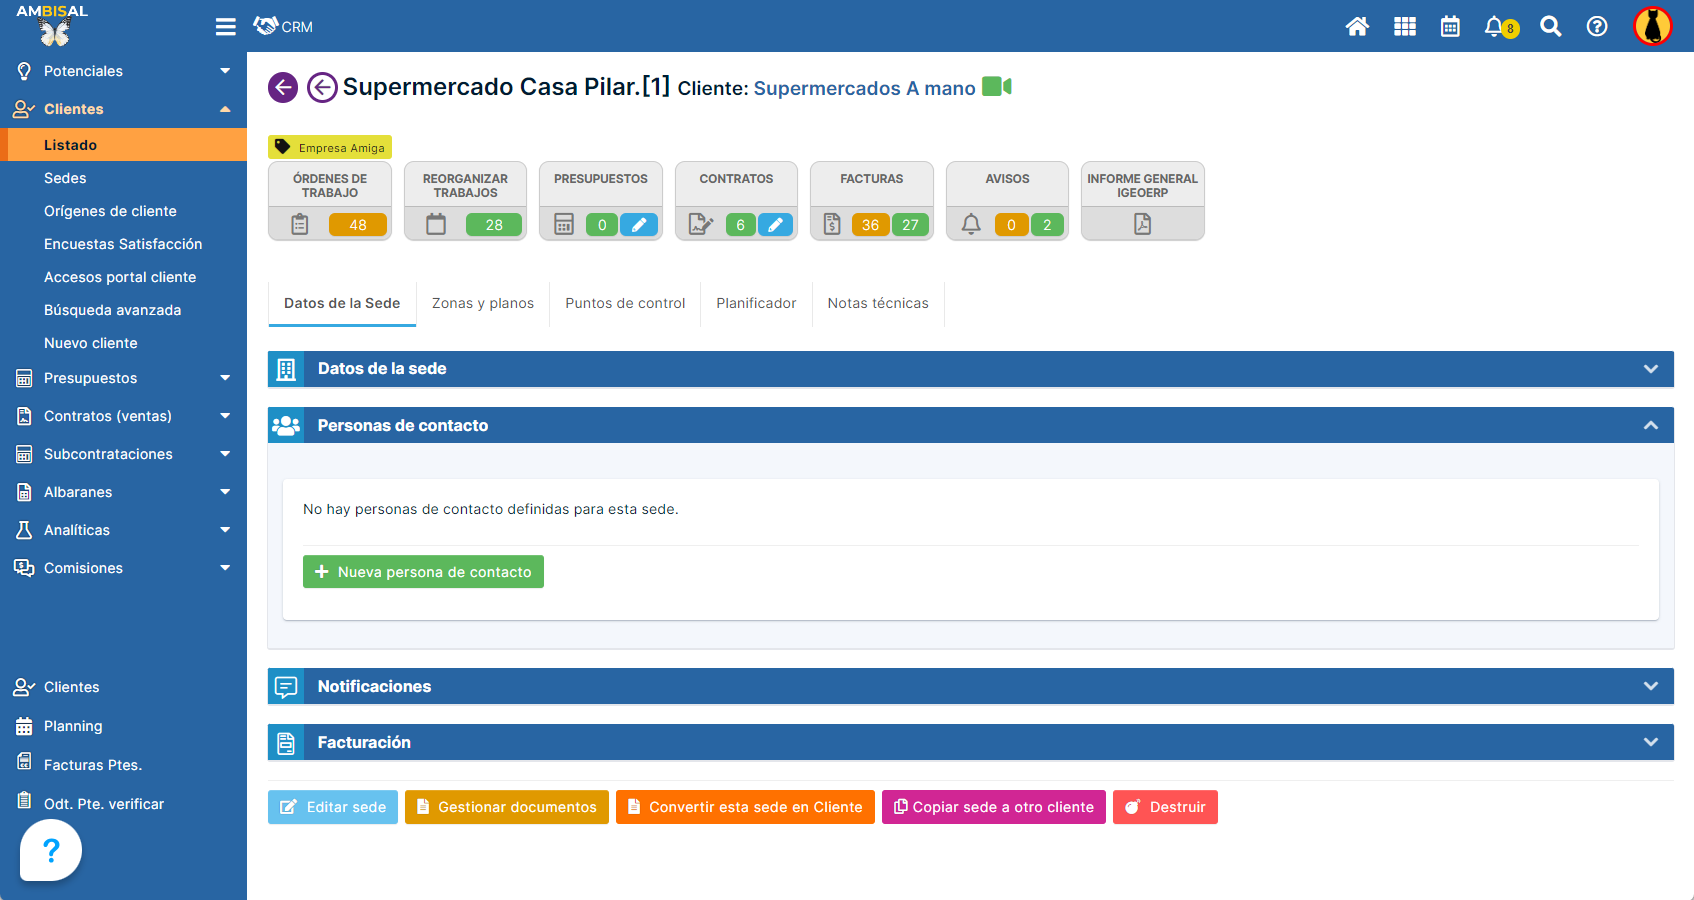
Task: Open notifications bell with badge
Action: [x=1497, y=27]
